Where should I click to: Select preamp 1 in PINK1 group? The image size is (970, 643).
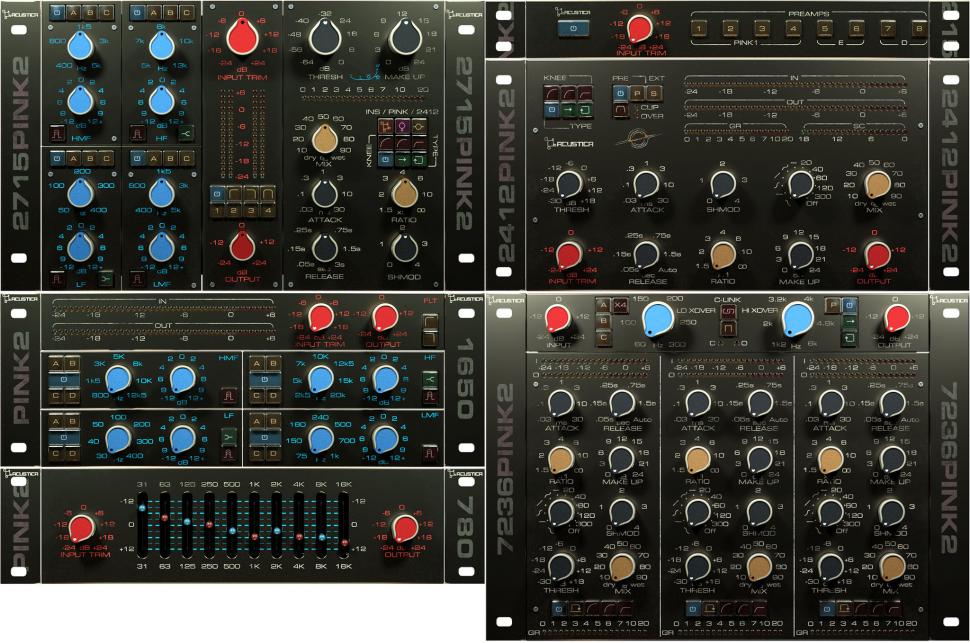[x=699, y=28]
